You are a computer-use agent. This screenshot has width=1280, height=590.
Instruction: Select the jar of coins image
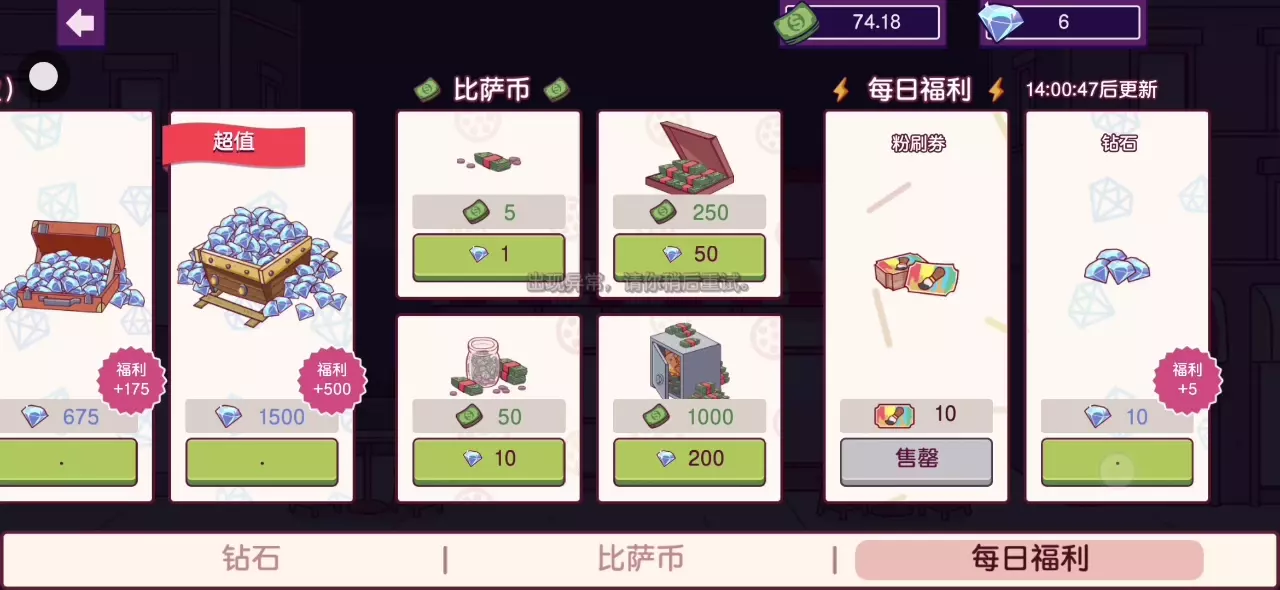(489, 364)
